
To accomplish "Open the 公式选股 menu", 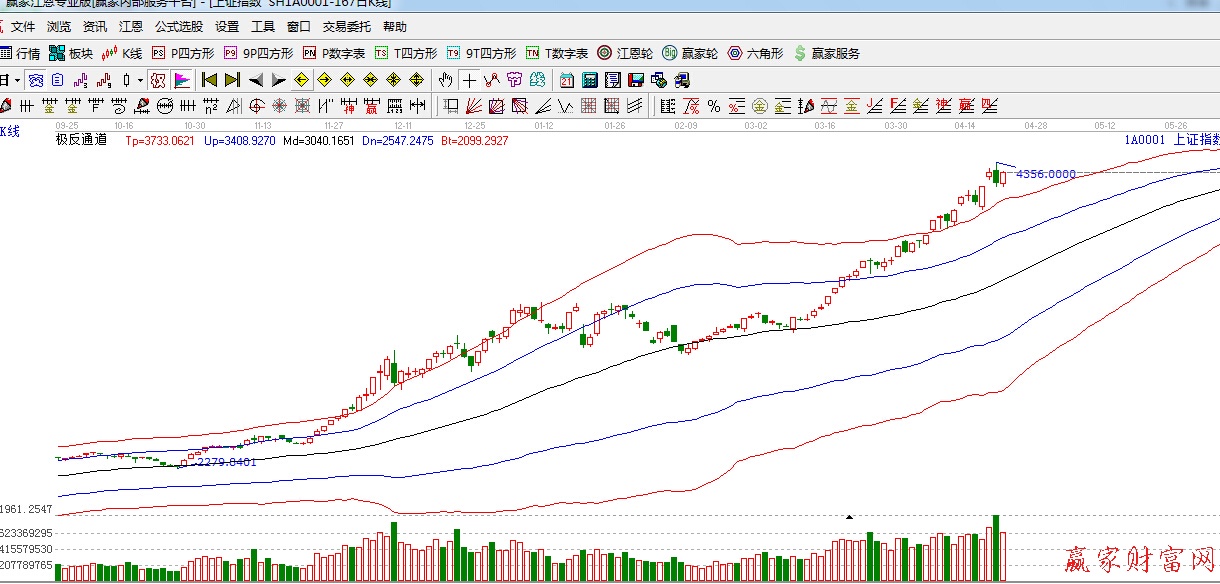I will pyautogui.click(x=178, y=27).
